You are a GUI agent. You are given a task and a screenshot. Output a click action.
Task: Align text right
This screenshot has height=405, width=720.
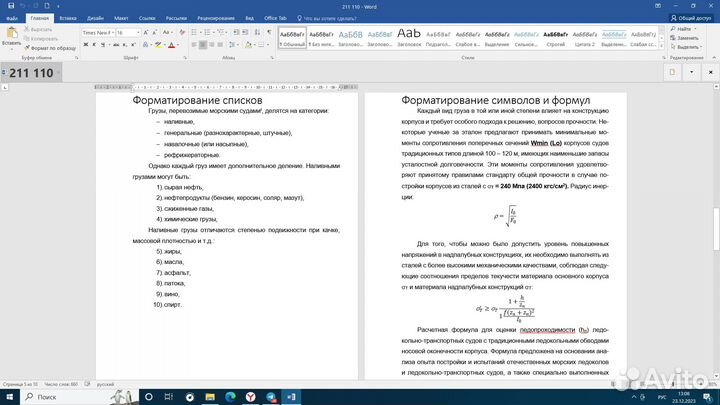(211, 45)
